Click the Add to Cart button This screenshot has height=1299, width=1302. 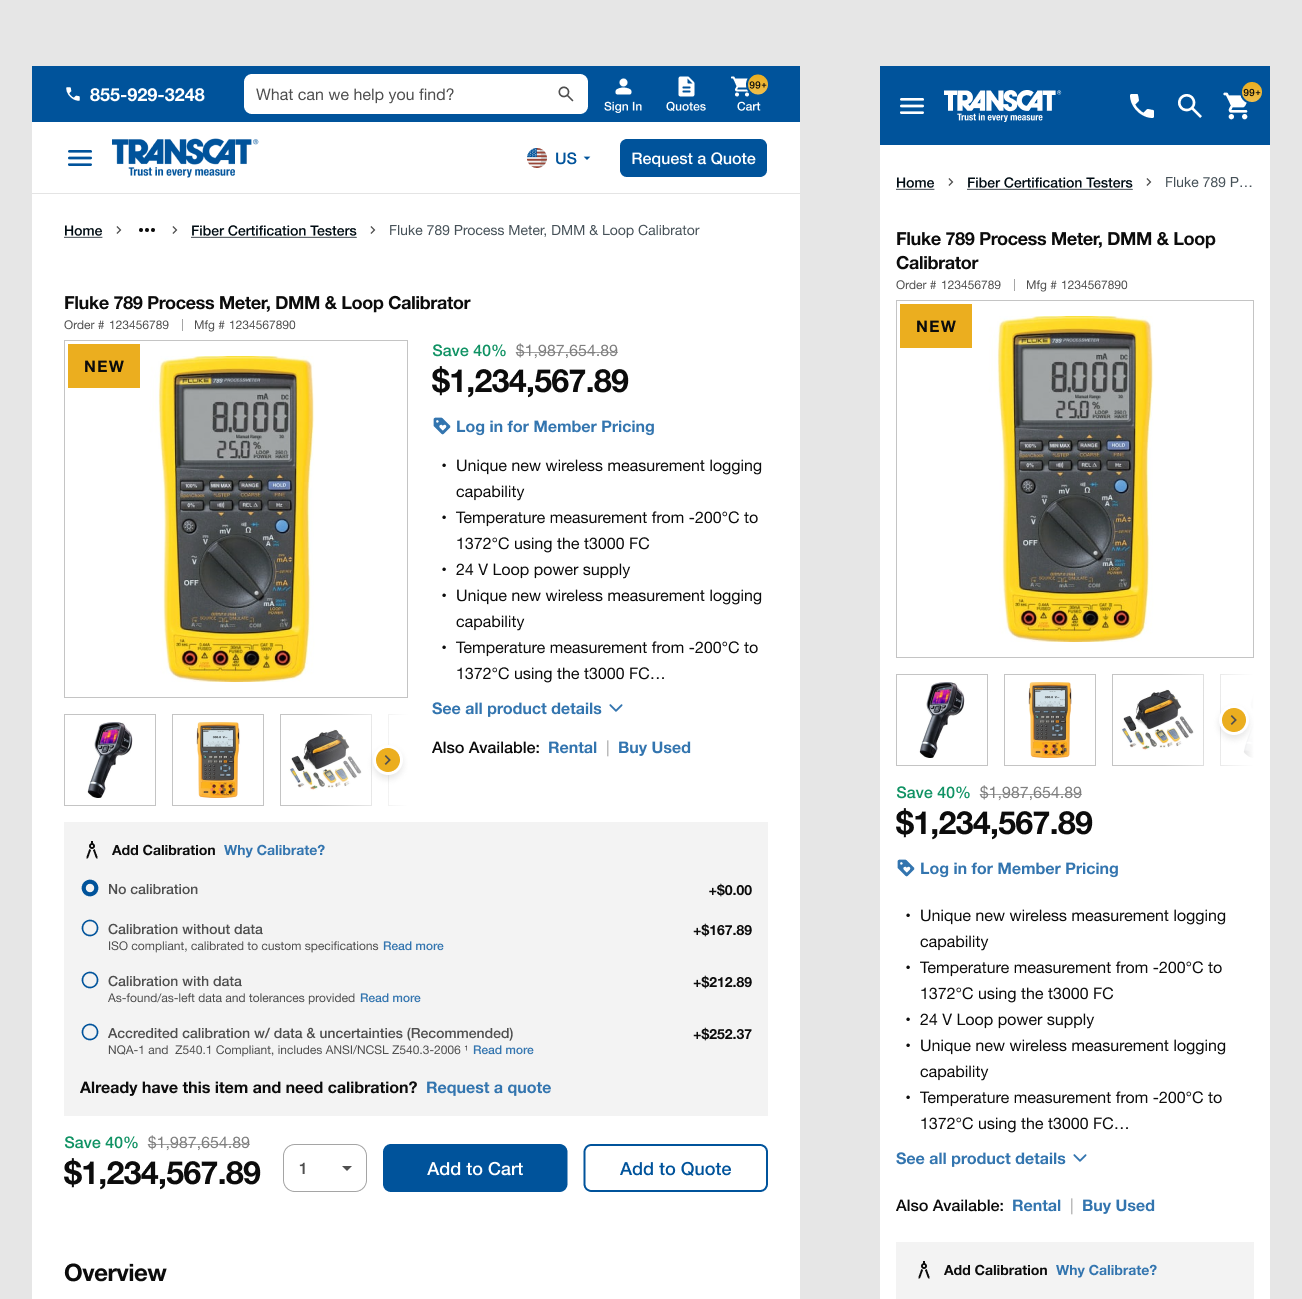tap(475, 1167)
